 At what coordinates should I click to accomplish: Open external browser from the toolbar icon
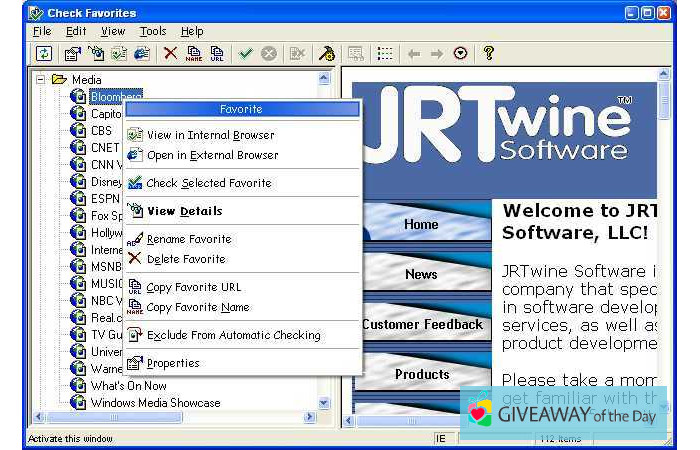click(142, 54)
